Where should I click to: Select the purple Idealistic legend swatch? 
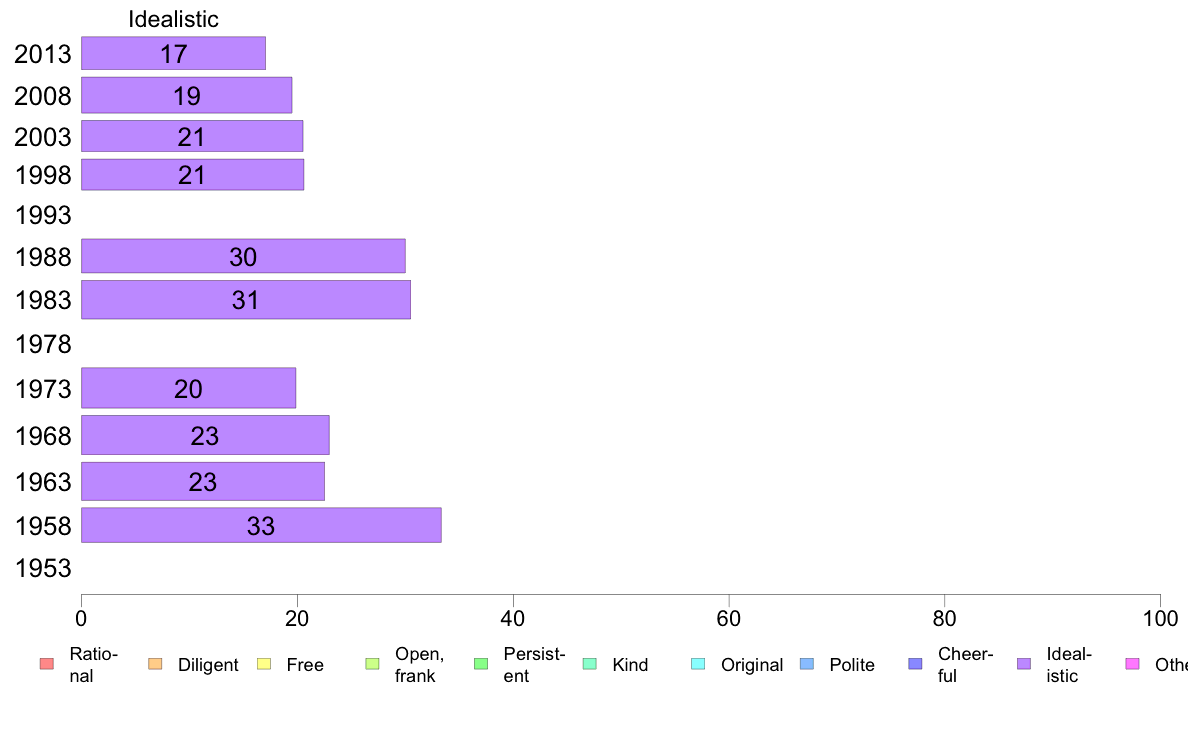point(1024,664)
